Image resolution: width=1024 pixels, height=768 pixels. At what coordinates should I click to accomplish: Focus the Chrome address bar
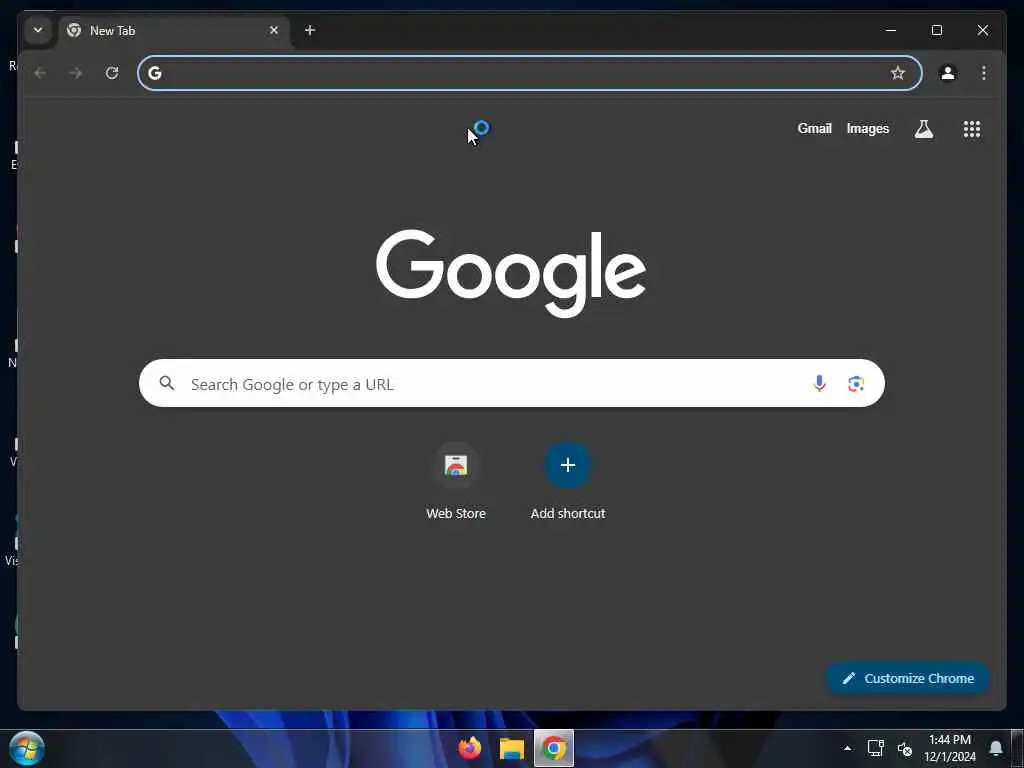(x=530, y=73)
